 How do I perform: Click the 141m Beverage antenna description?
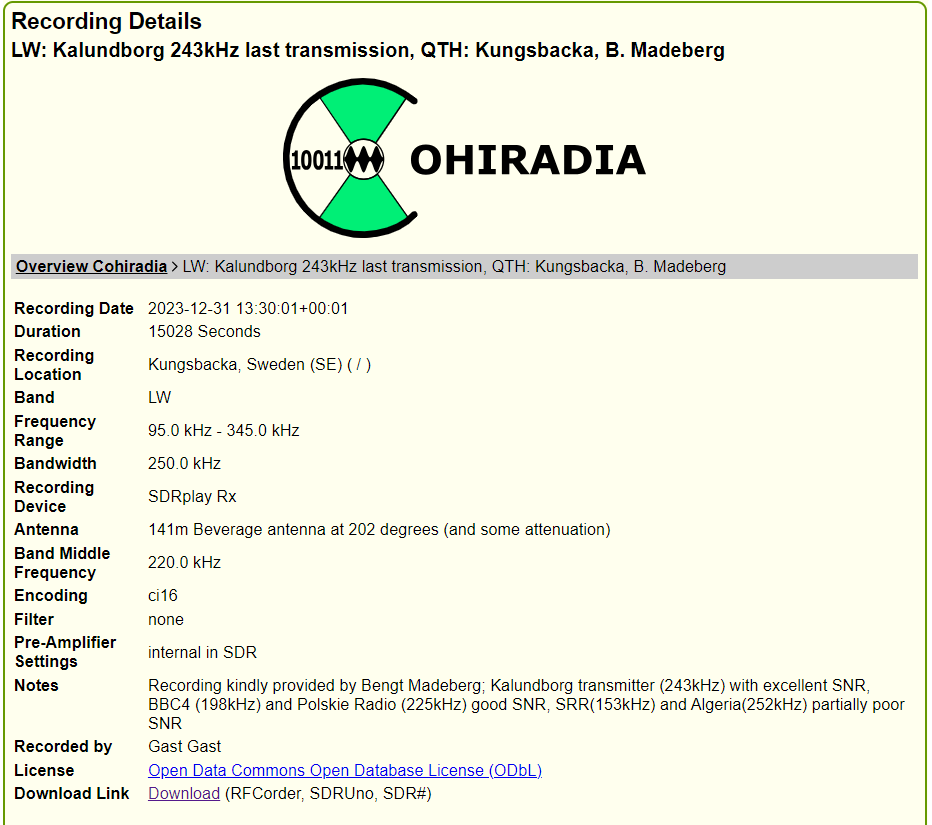pyautogui.click(x=379, y=530)
